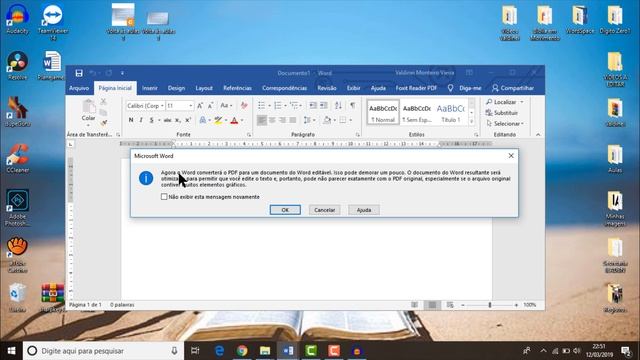
Task: Select the Título 1 style
Action: coord(450,112)
